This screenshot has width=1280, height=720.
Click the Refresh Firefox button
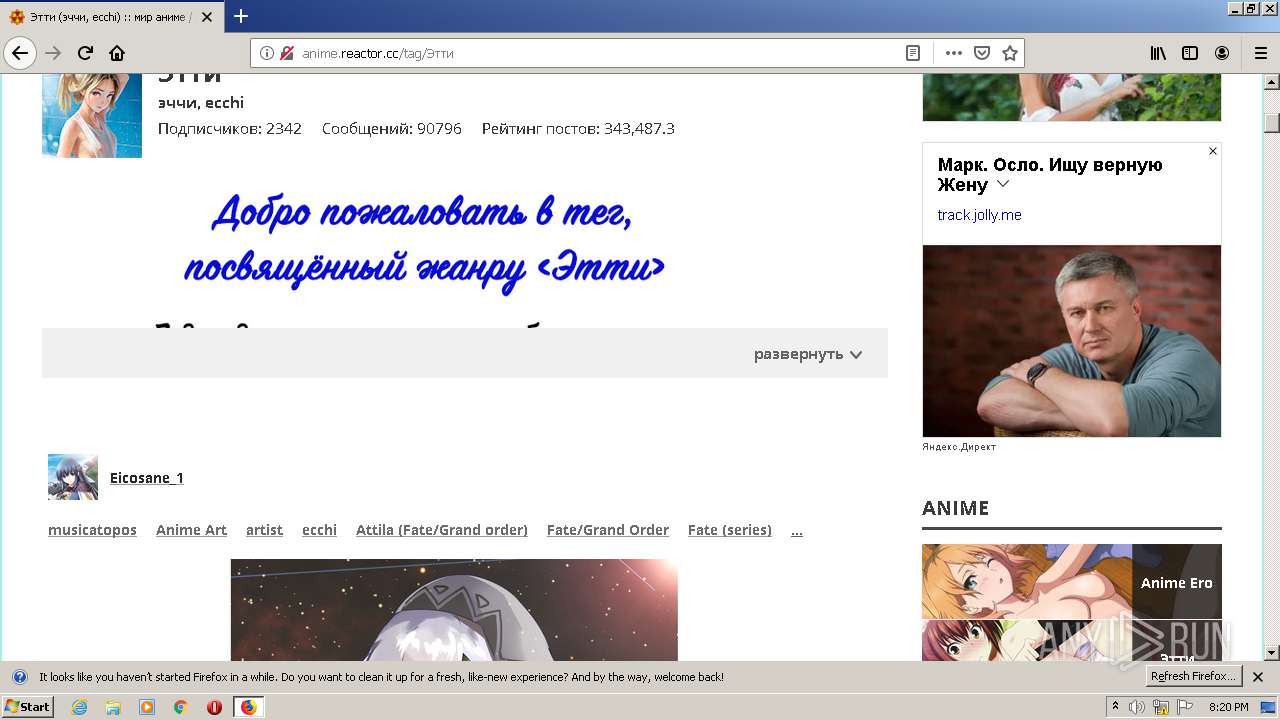click(1194, 676)
